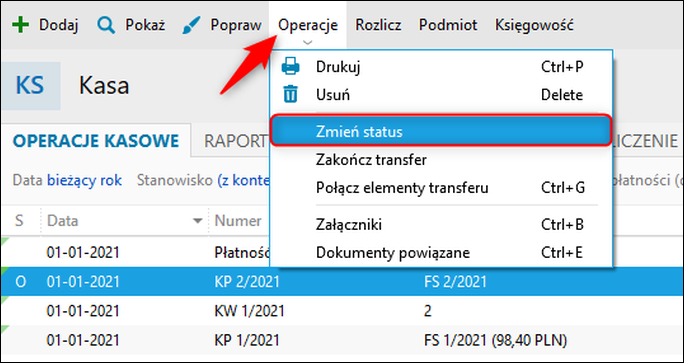Change the Stanowisko filter value
Image resolution: width=684 pixels, height=363 pixels.
coord(243,180)
